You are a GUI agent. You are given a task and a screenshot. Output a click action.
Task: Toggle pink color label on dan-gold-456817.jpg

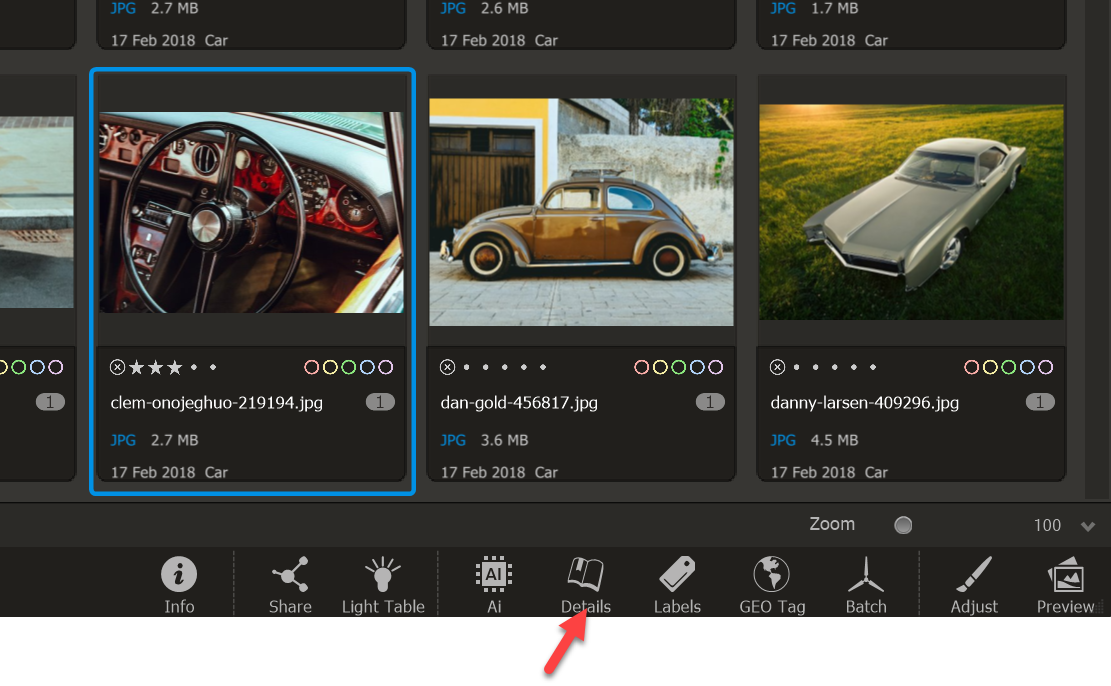(x=641, y=367)
